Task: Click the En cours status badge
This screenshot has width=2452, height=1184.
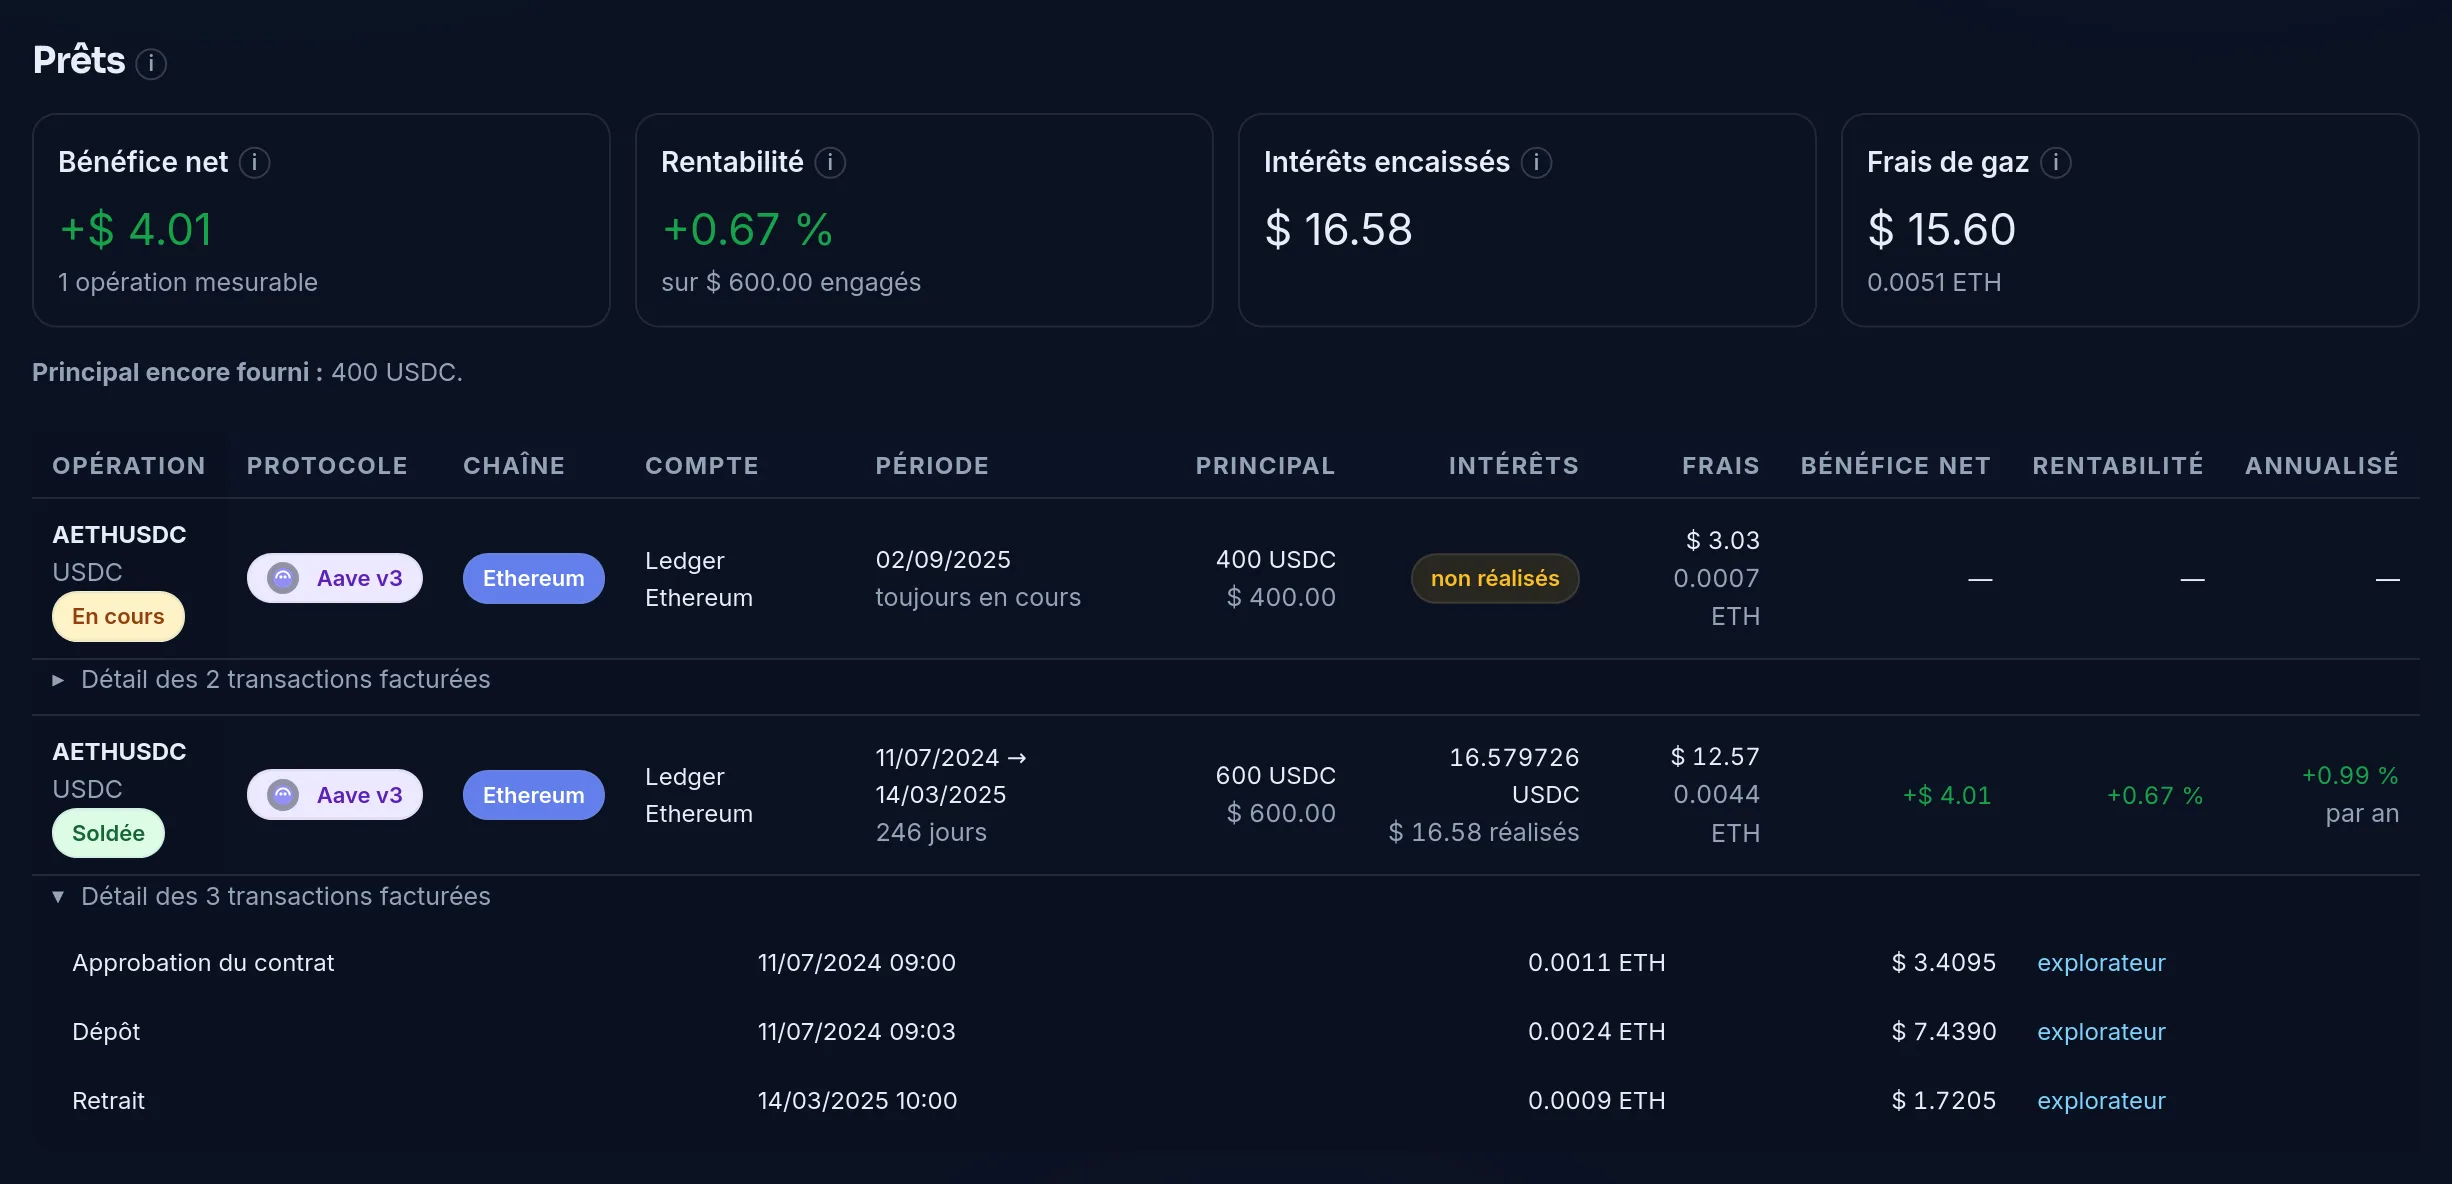Action: pos(118,616)
